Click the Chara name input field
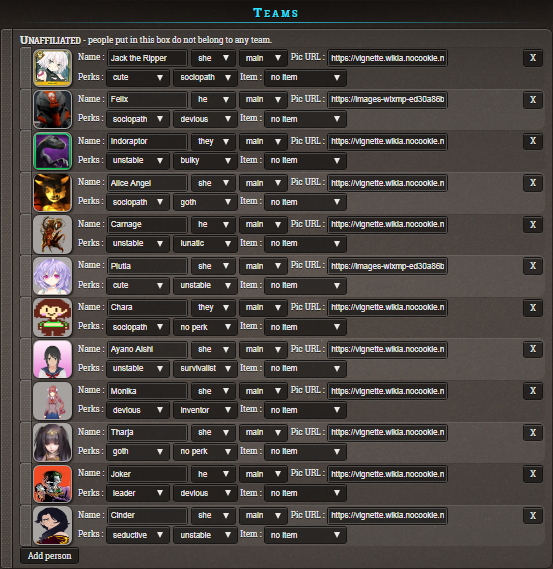 coord(147,308)
